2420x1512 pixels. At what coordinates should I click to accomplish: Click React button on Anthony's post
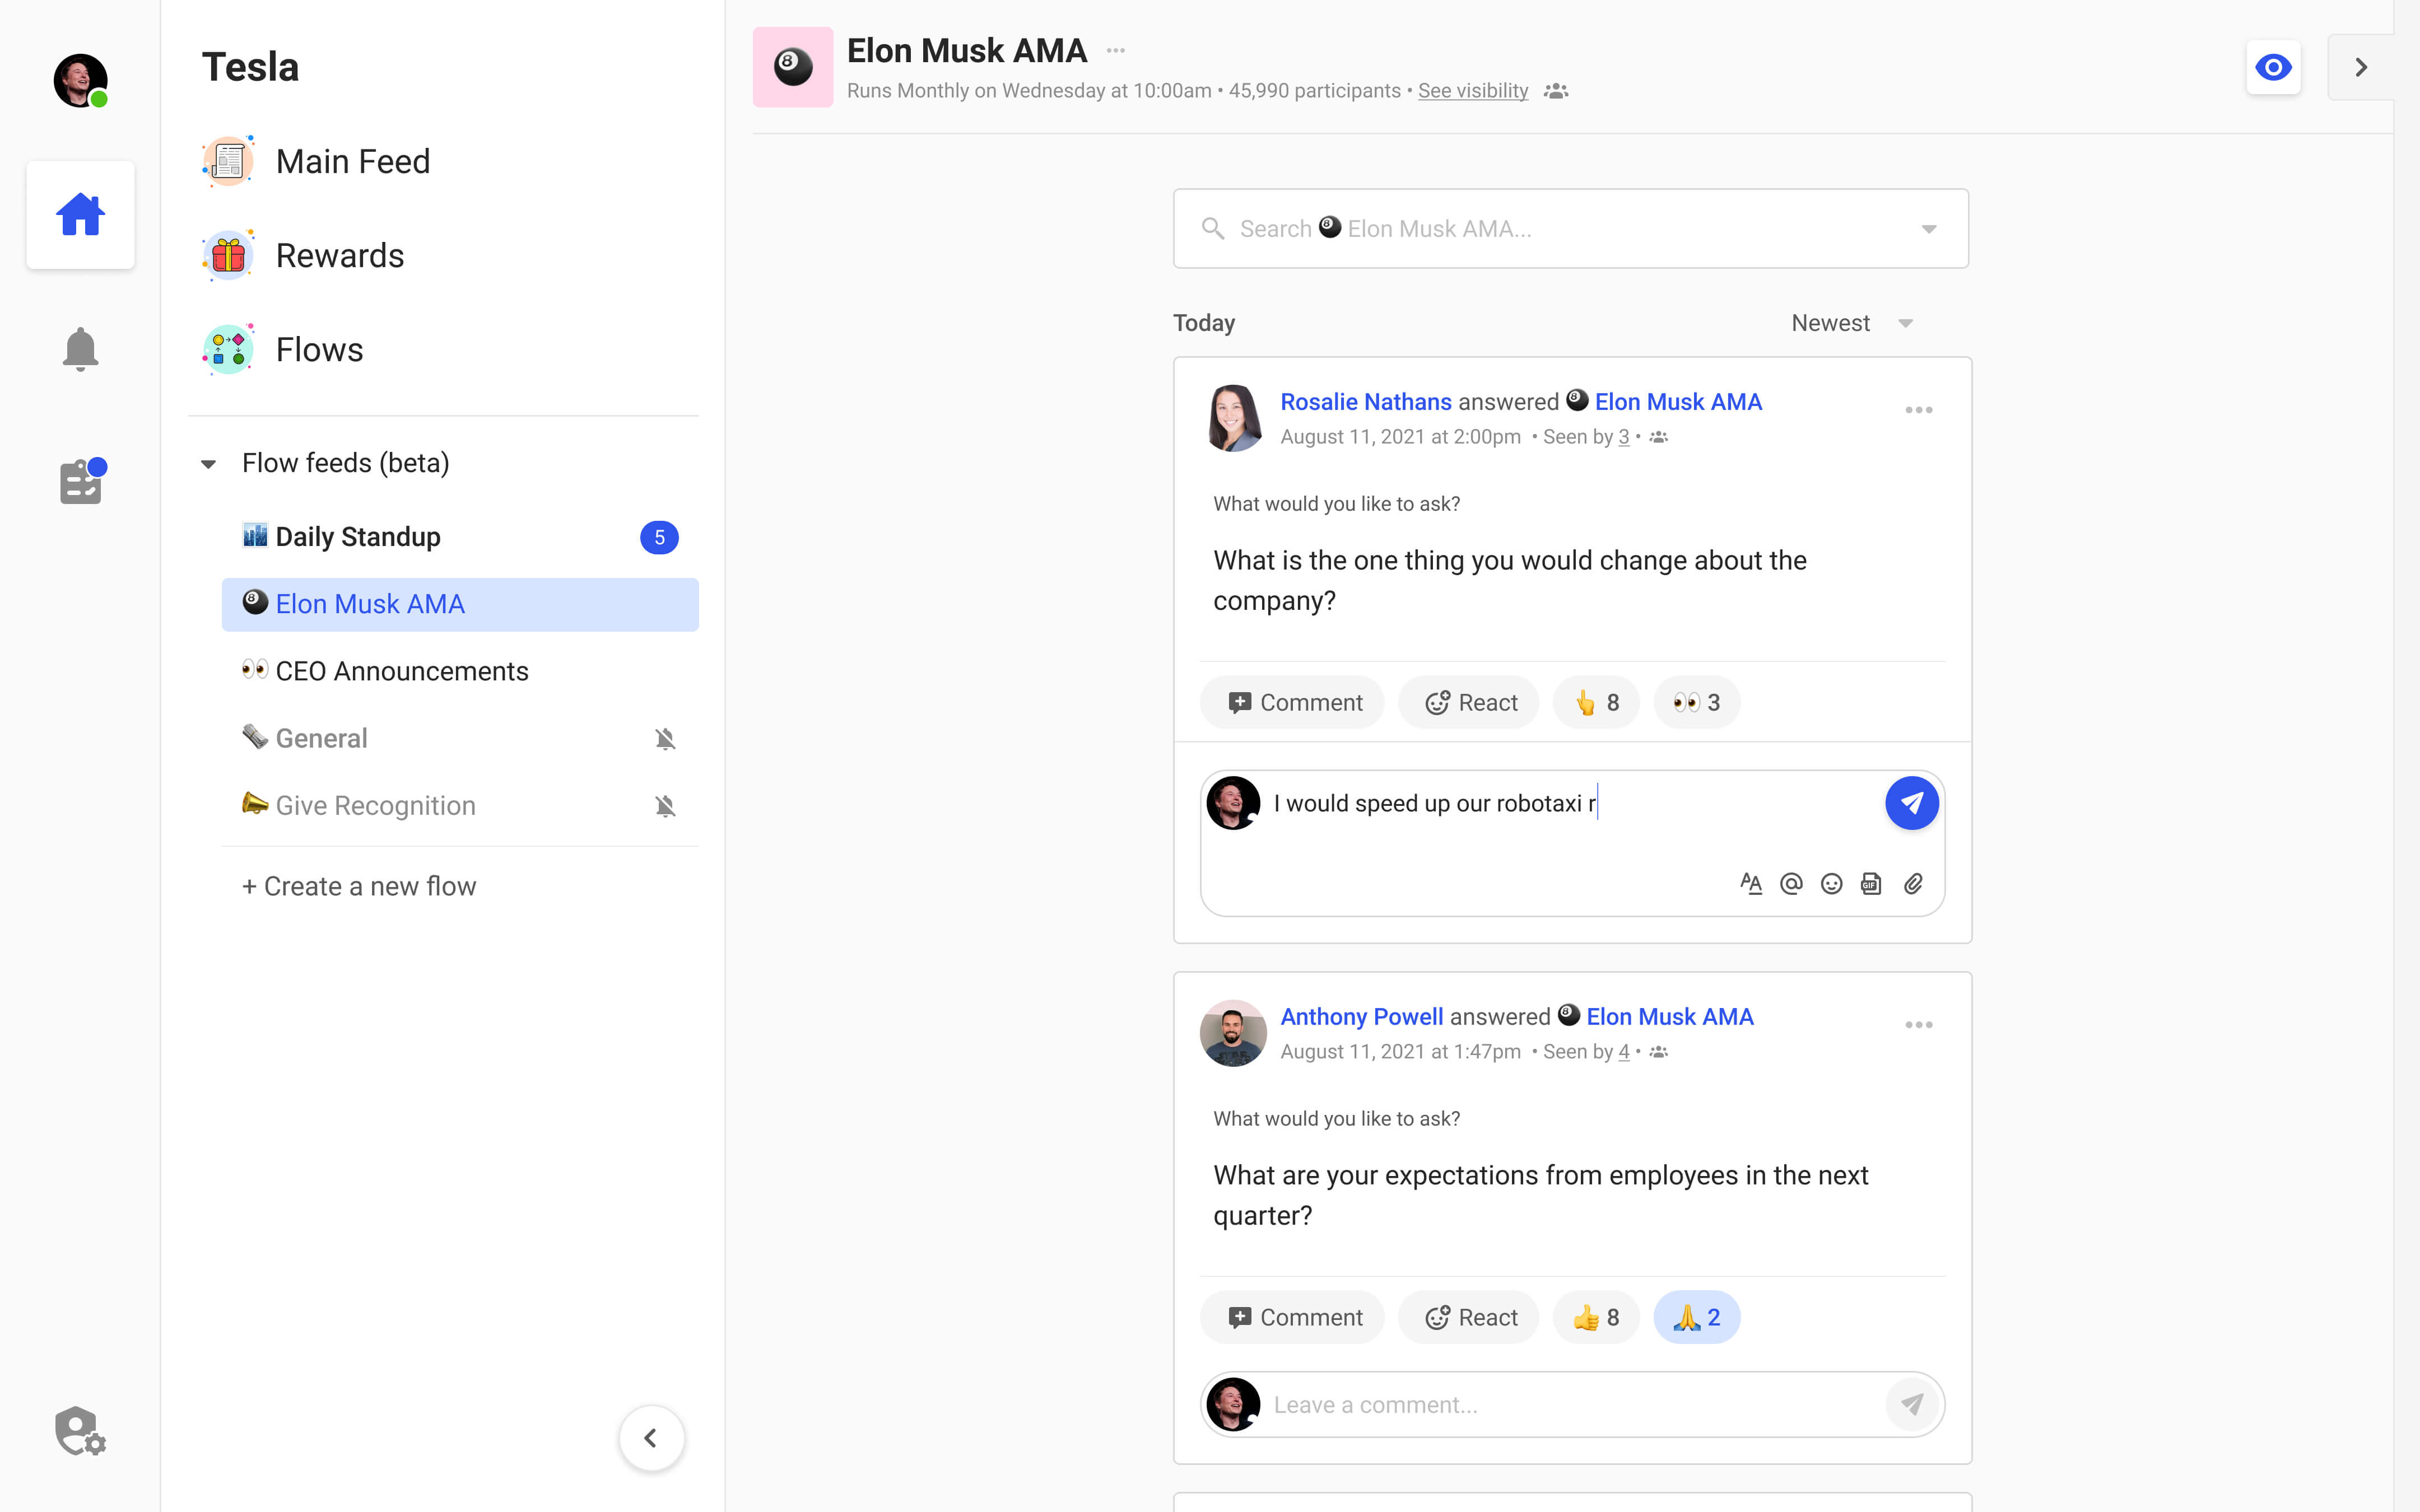pyautogui.click(x=1469, y=1318)
